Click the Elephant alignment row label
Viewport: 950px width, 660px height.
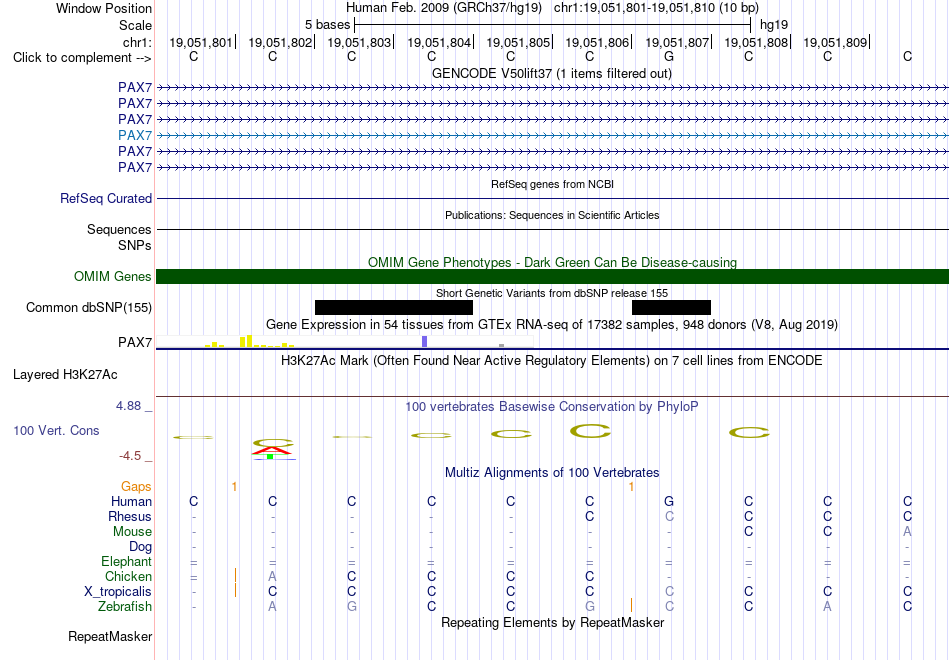click(127, 561)
